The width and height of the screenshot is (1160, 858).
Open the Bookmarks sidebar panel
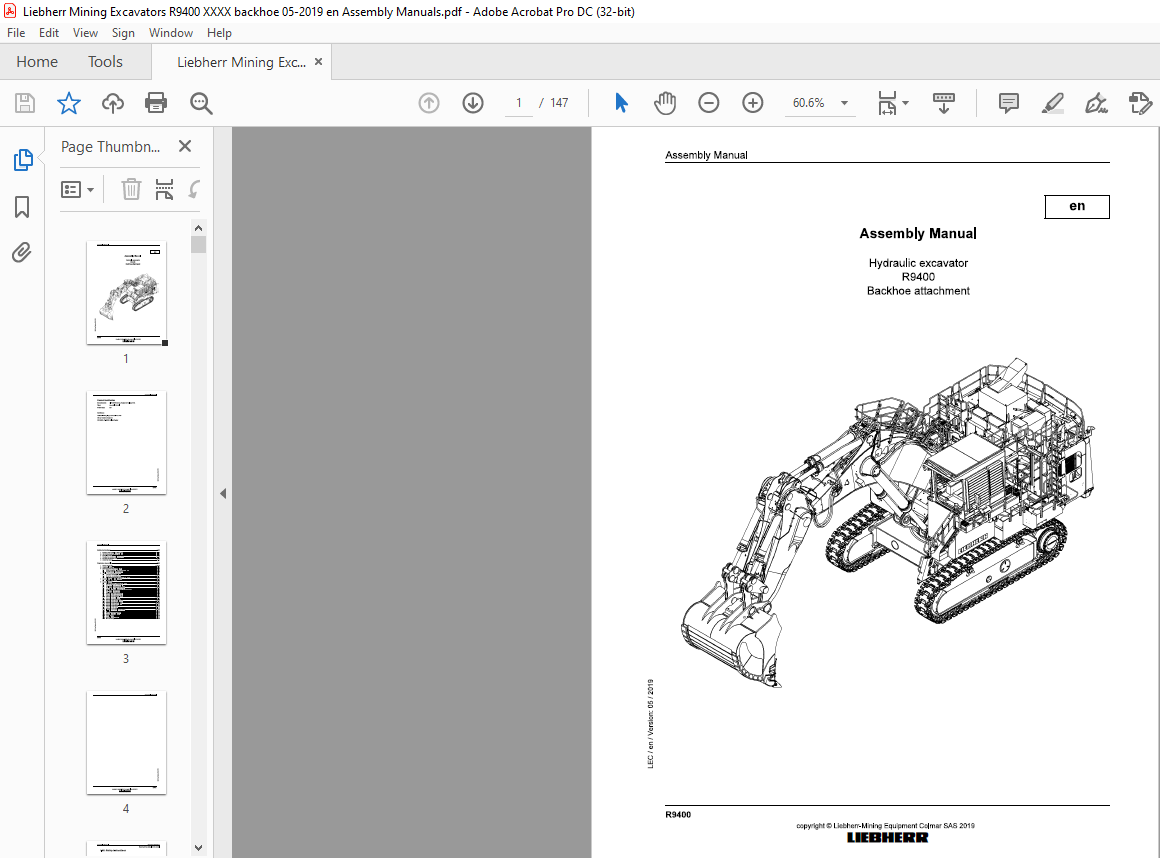[x=22, y=206]
